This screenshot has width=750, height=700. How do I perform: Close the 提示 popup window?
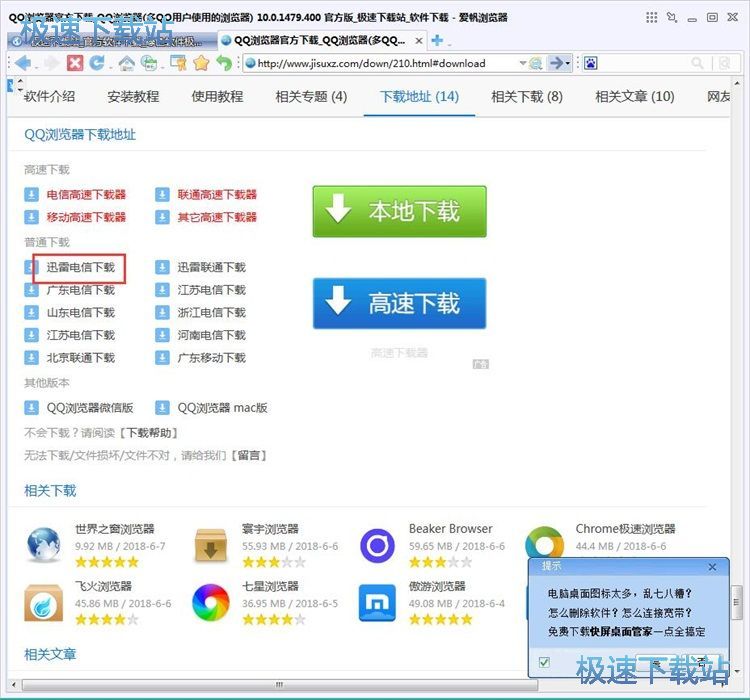tap(712, 567)
